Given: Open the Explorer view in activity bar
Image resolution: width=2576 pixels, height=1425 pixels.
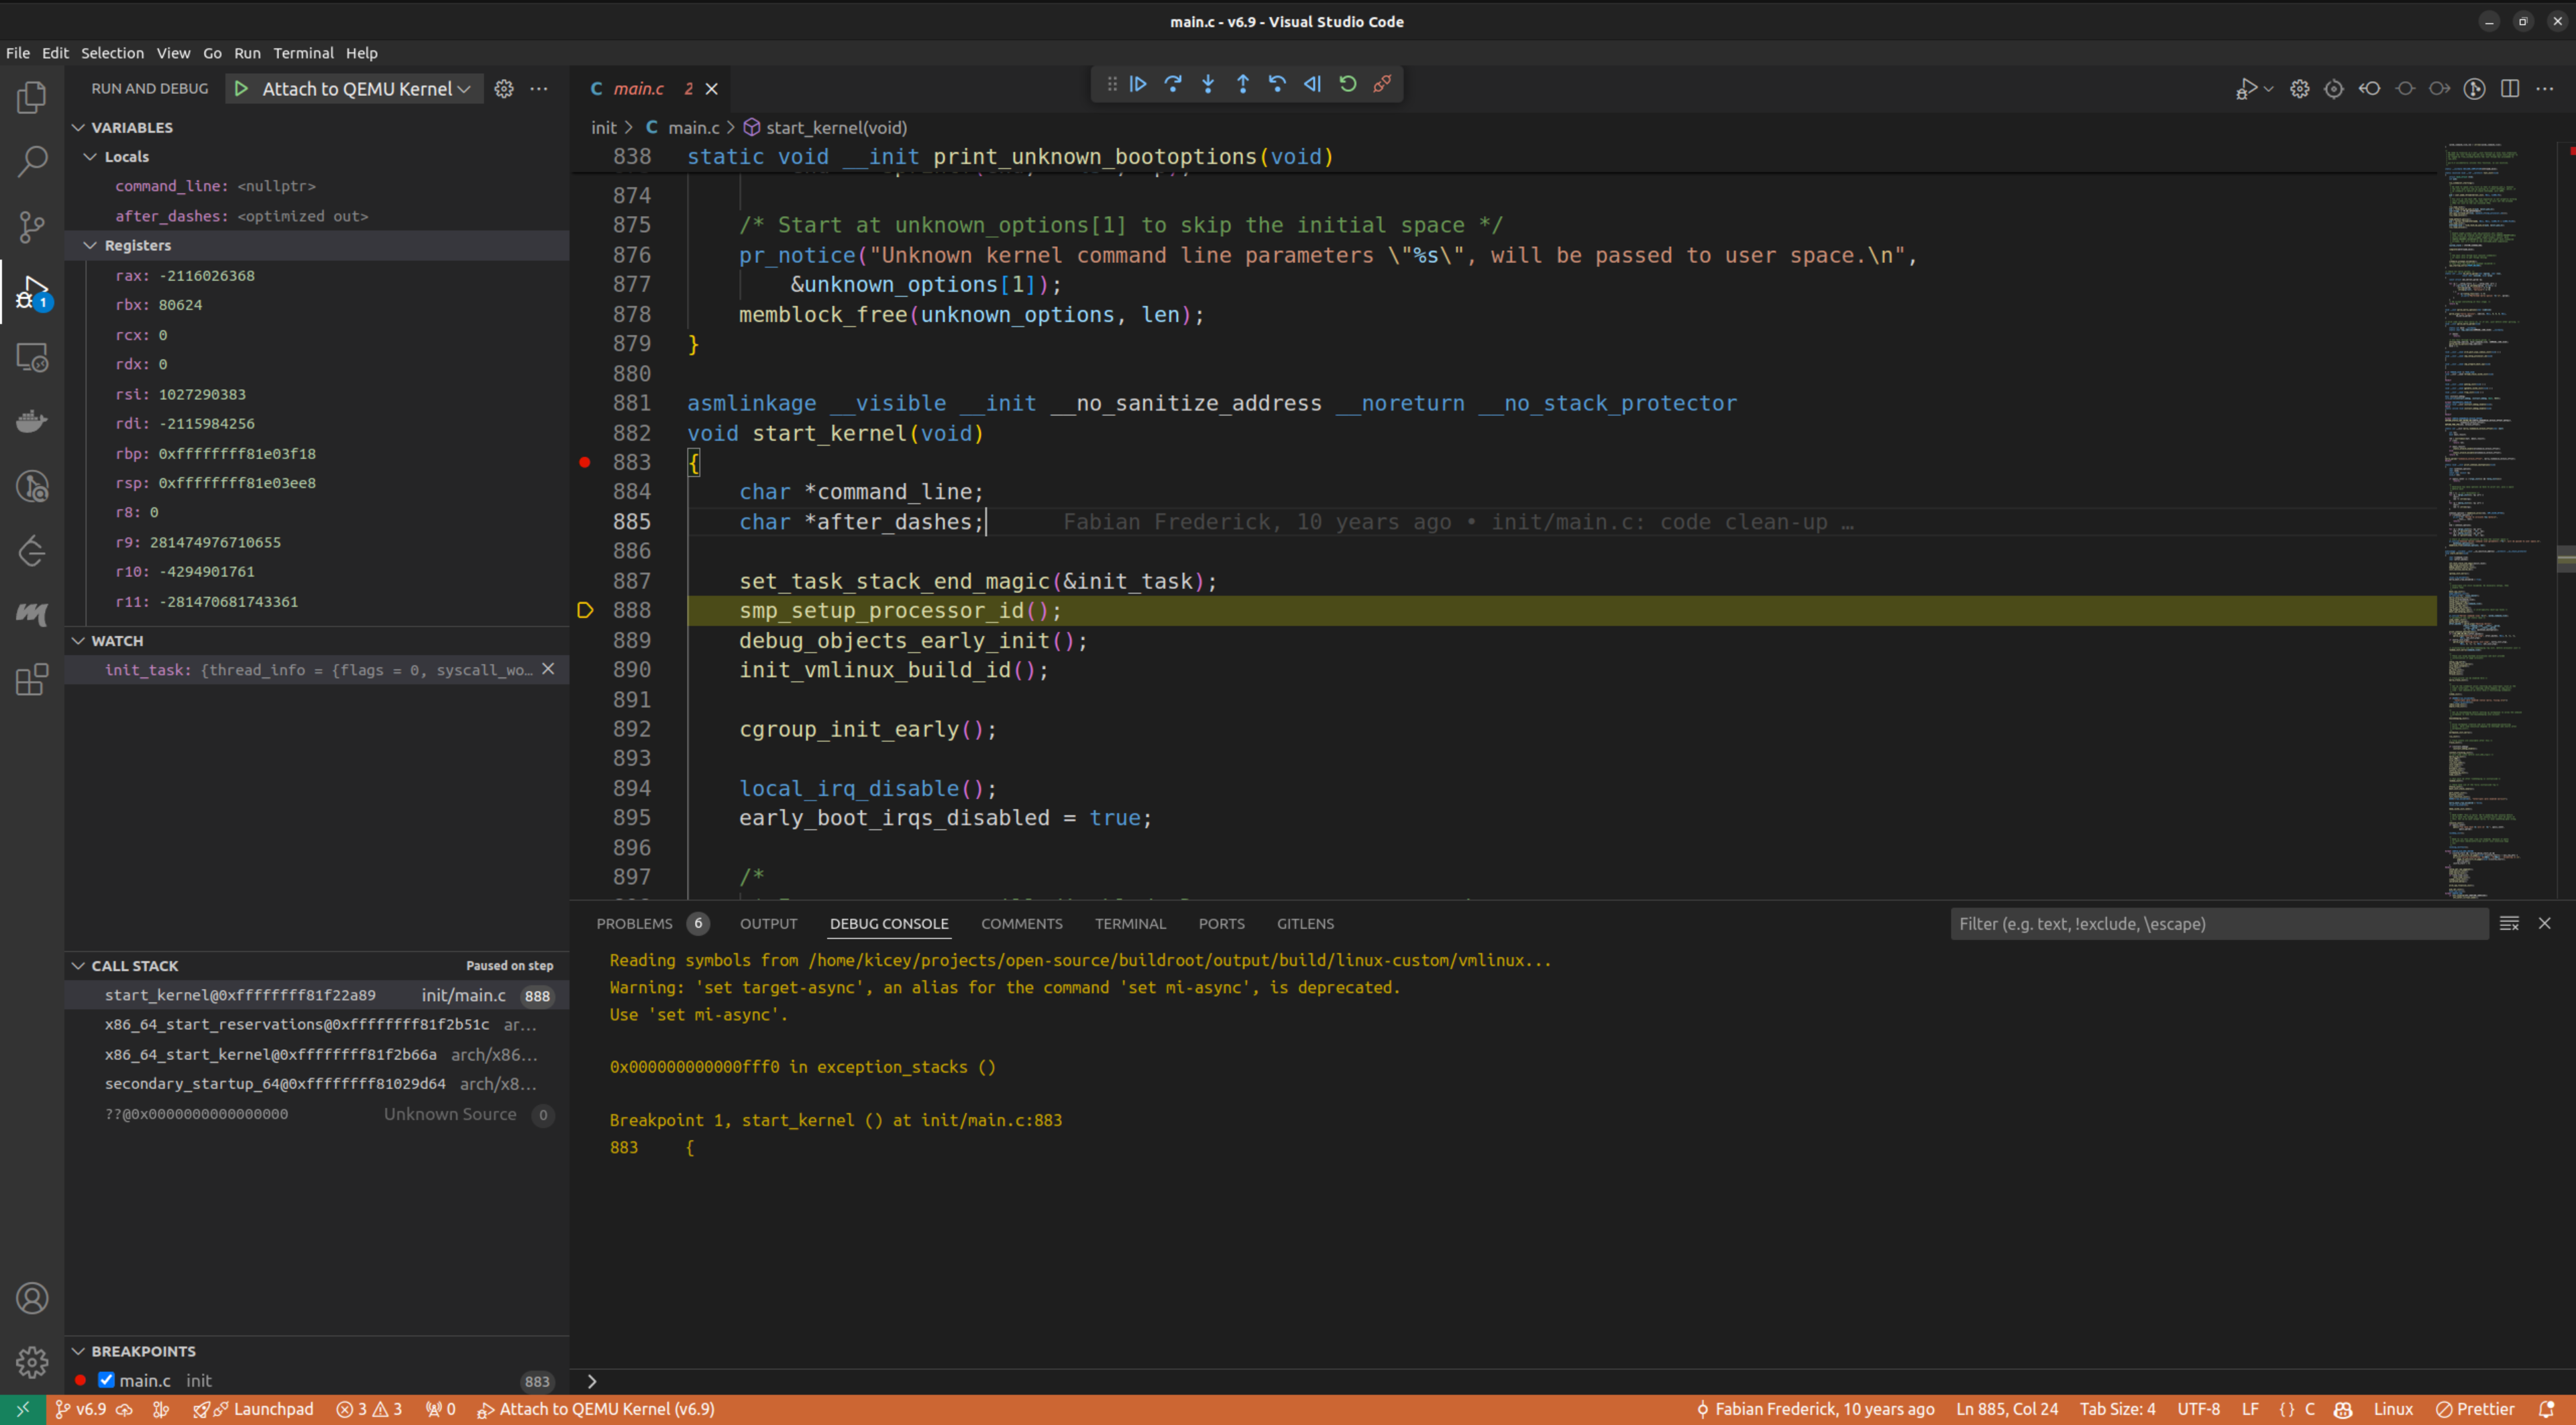Looking at the screenshot, I should click(x=32, y=97).
